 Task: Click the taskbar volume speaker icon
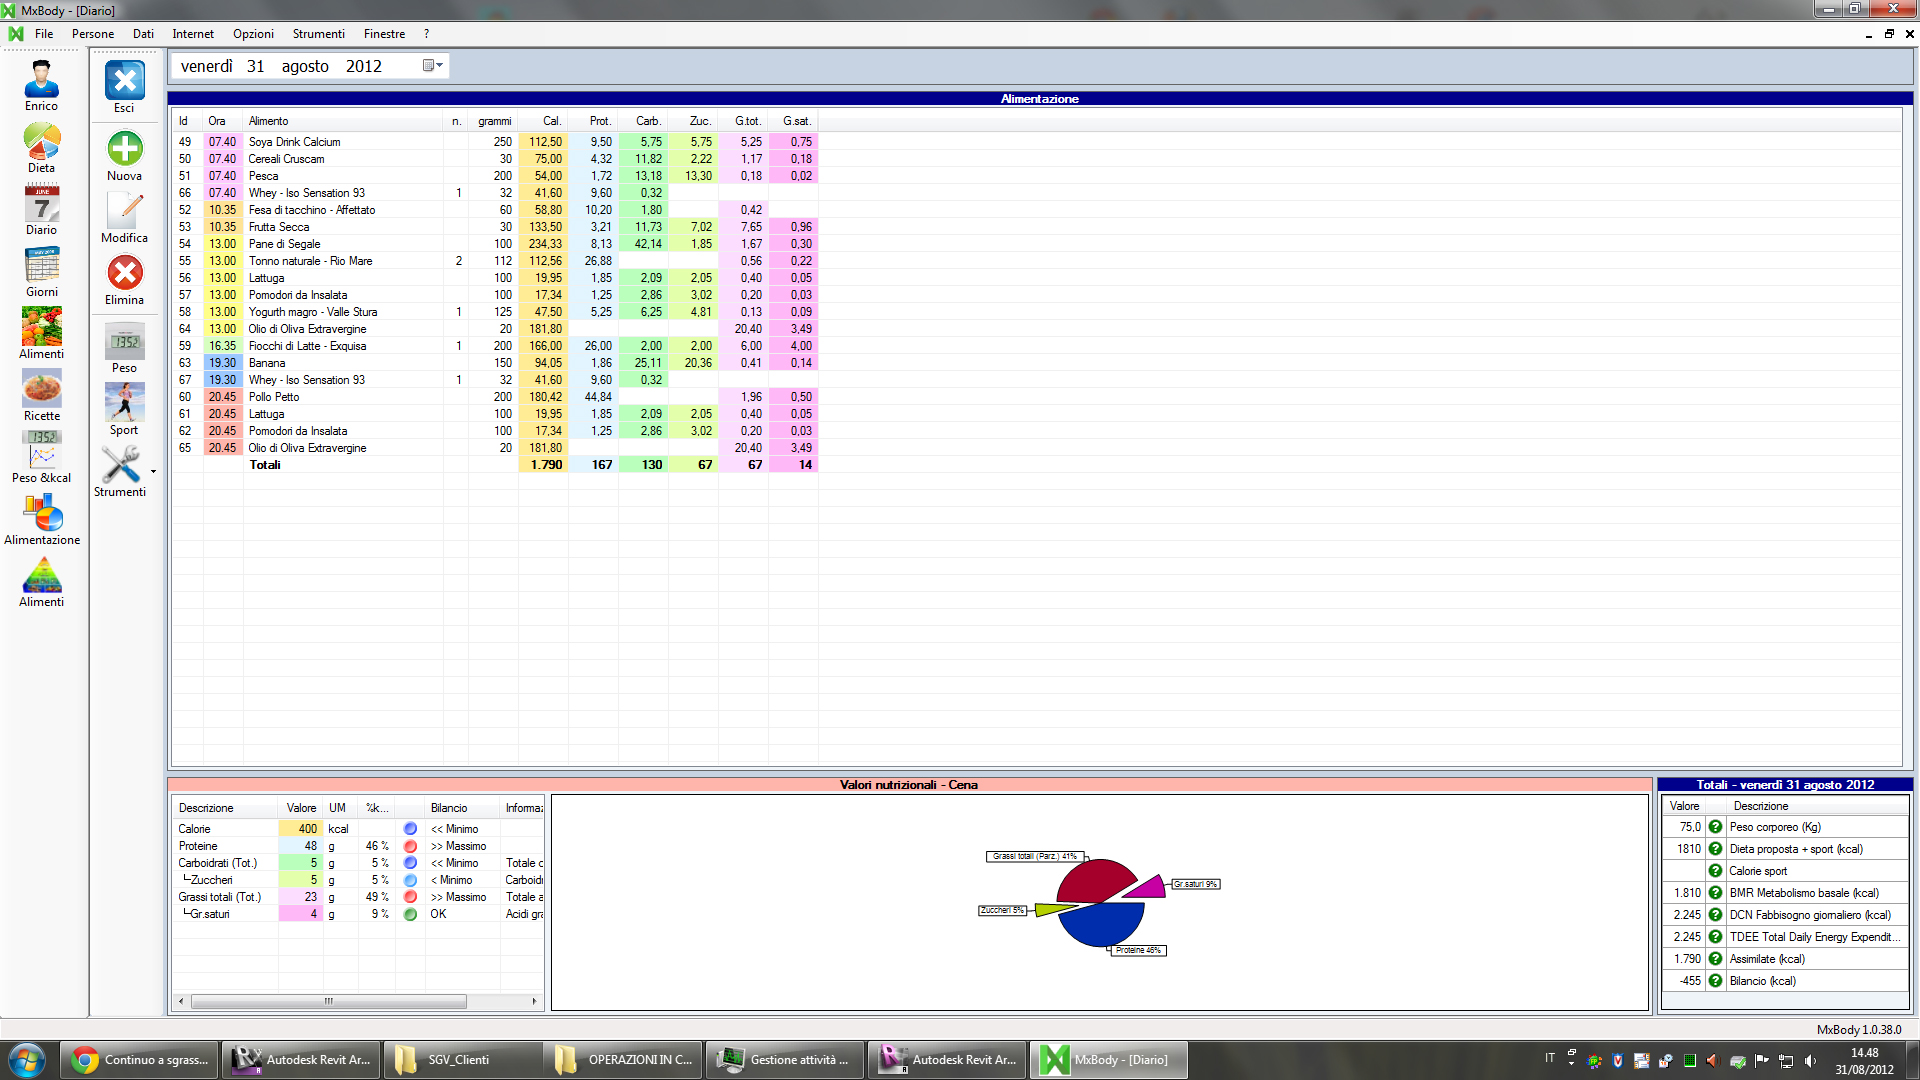tap(1810, 1061)
